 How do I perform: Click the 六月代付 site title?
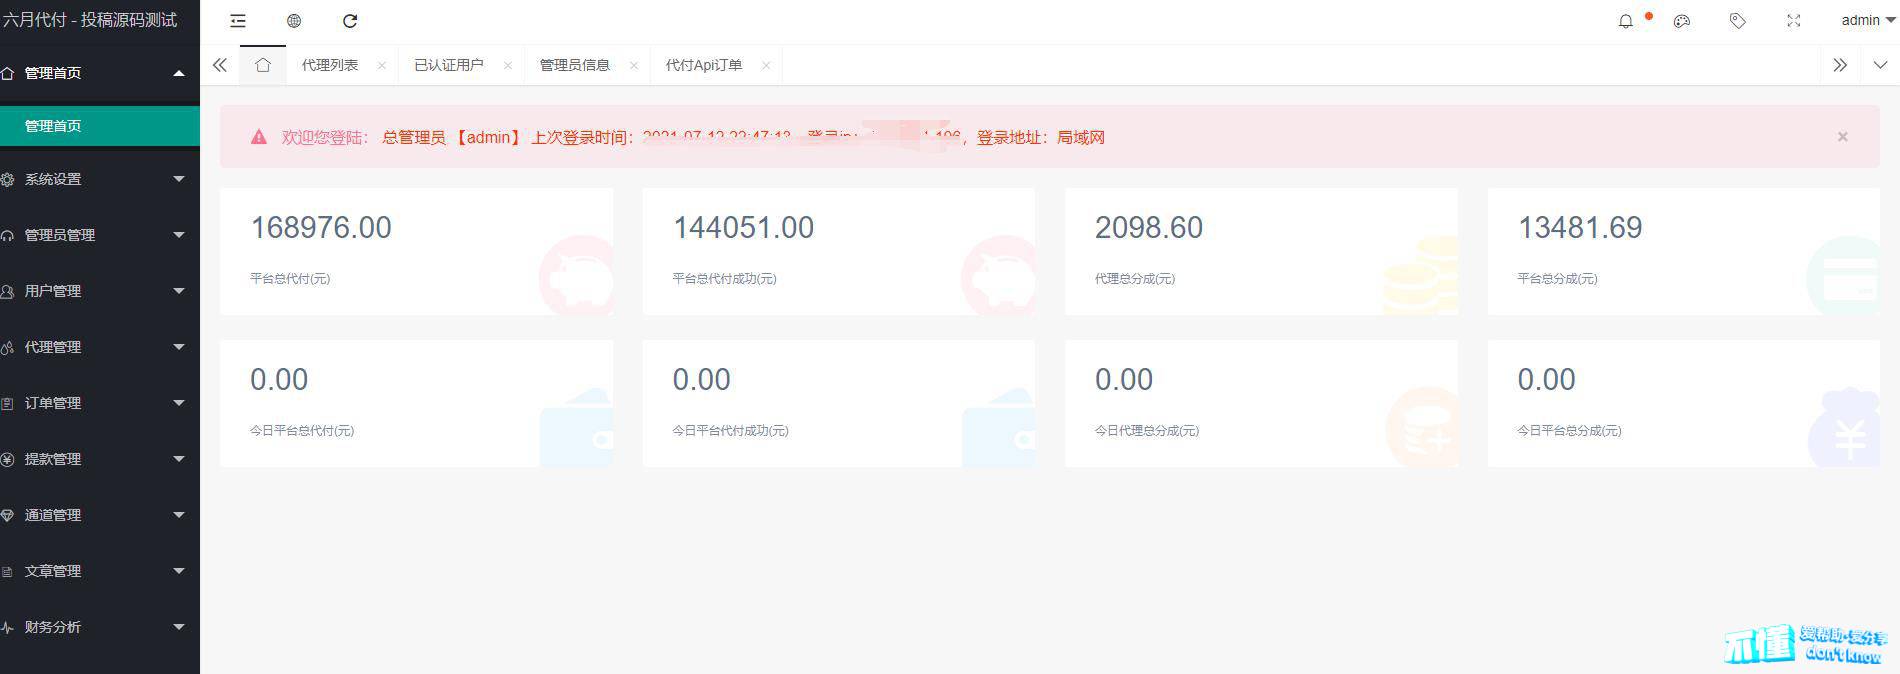pos(90,20)
